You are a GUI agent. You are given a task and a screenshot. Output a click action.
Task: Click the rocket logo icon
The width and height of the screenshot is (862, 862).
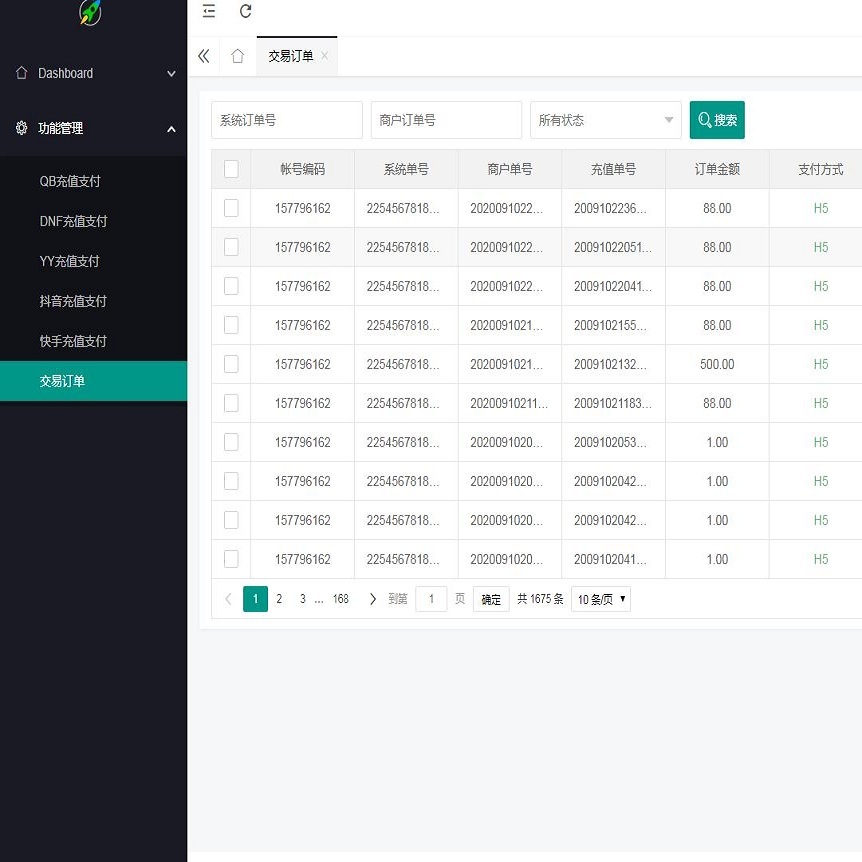90,12
